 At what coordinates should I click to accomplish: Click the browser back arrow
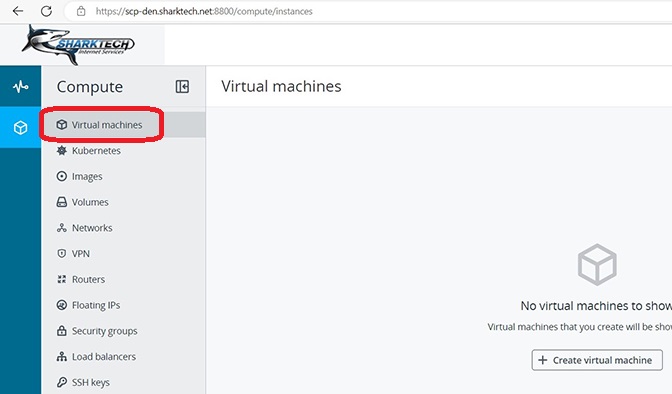click(18, 11)
